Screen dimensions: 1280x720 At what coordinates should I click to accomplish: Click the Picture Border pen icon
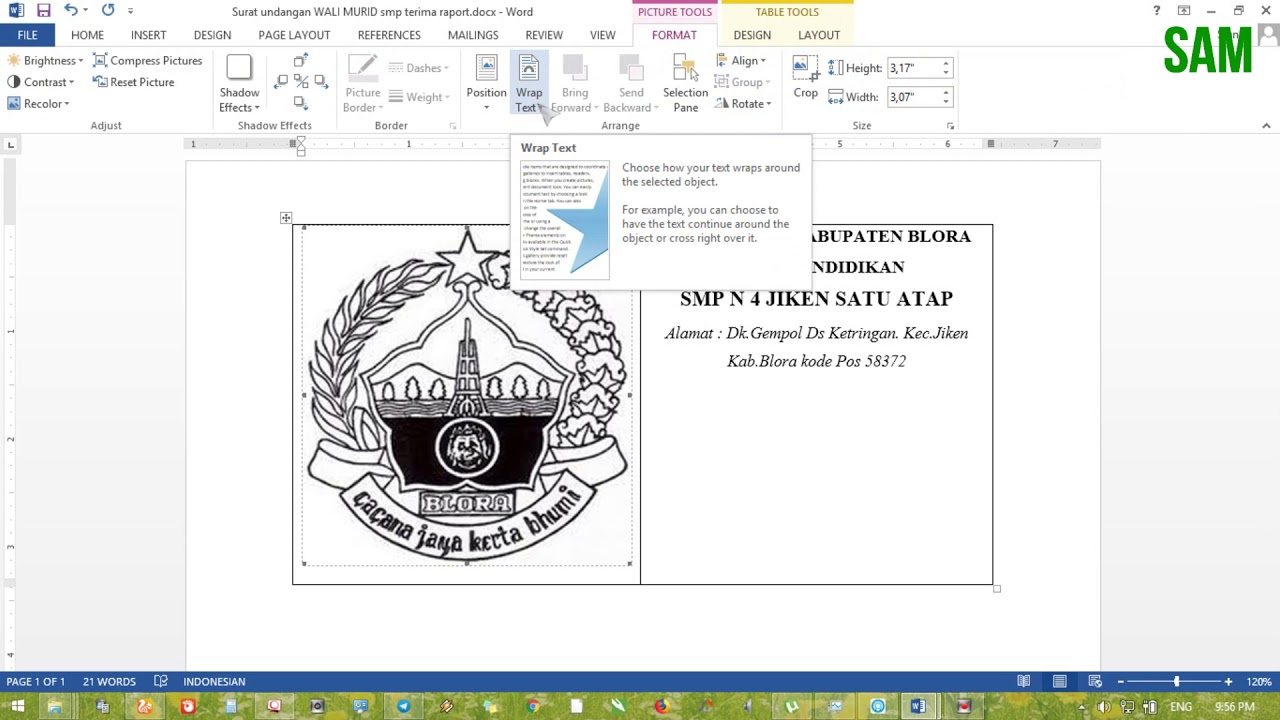(x=362, y=67)
